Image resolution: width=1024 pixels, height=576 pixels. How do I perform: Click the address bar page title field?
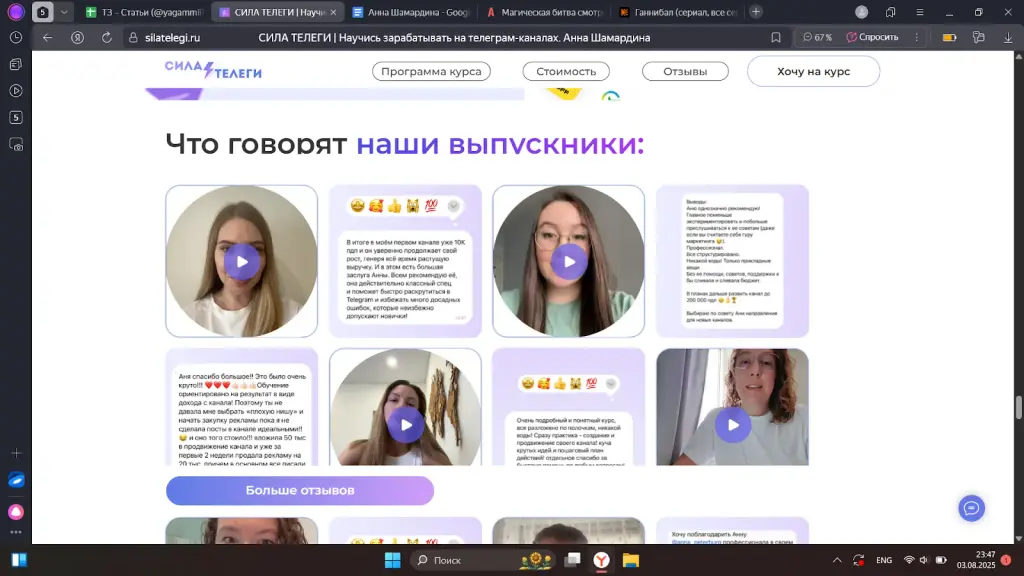(x=454, y=38)
